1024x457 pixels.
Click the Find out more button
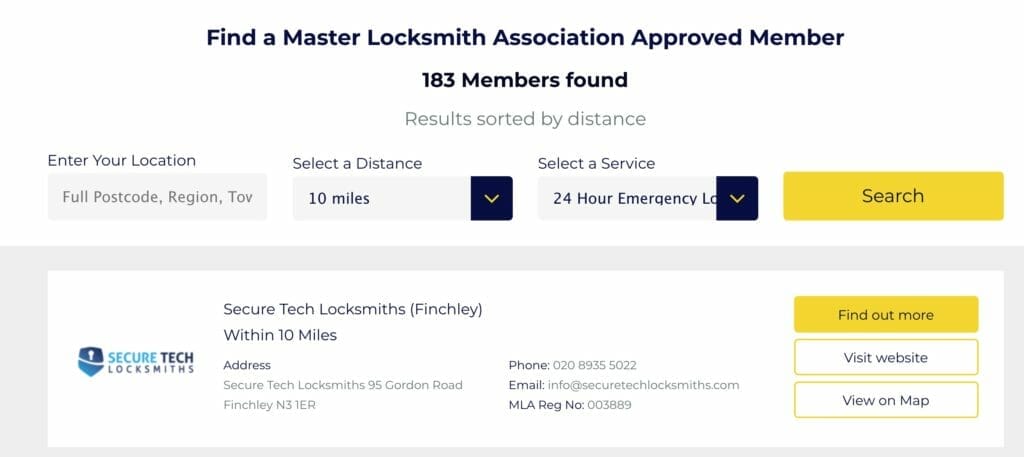(x=885, y=315)
